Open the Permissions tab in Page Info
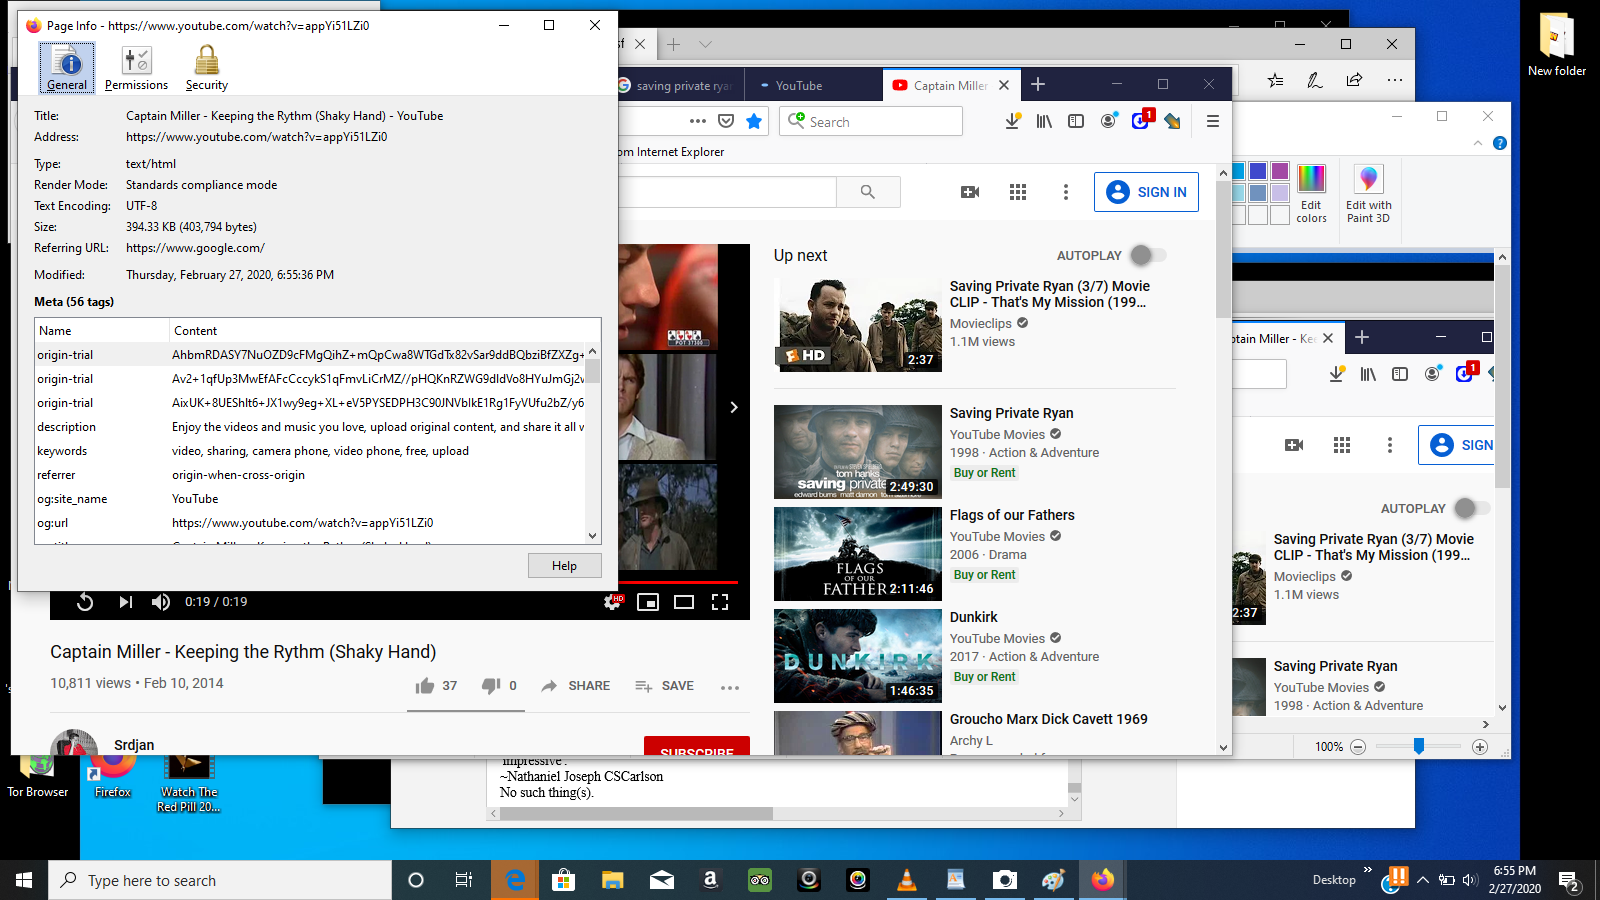The height and width of the screenshot is (900, 1600). point(136,68)
